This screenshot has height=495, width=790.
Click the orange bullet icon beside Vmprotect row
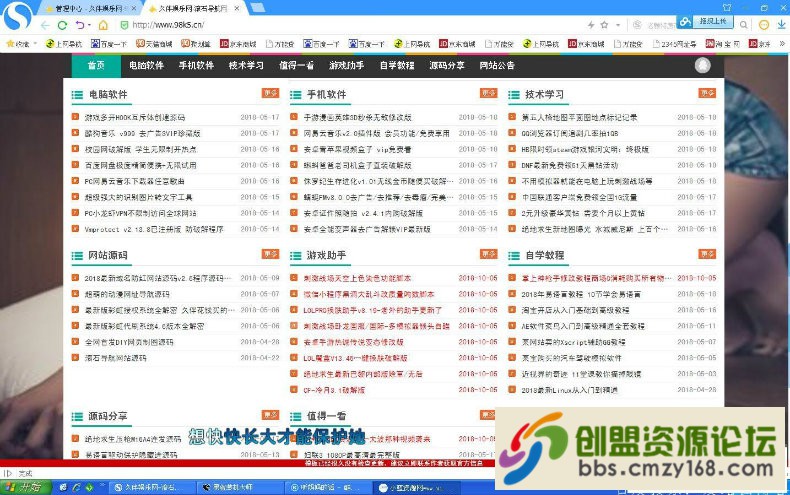76,229
